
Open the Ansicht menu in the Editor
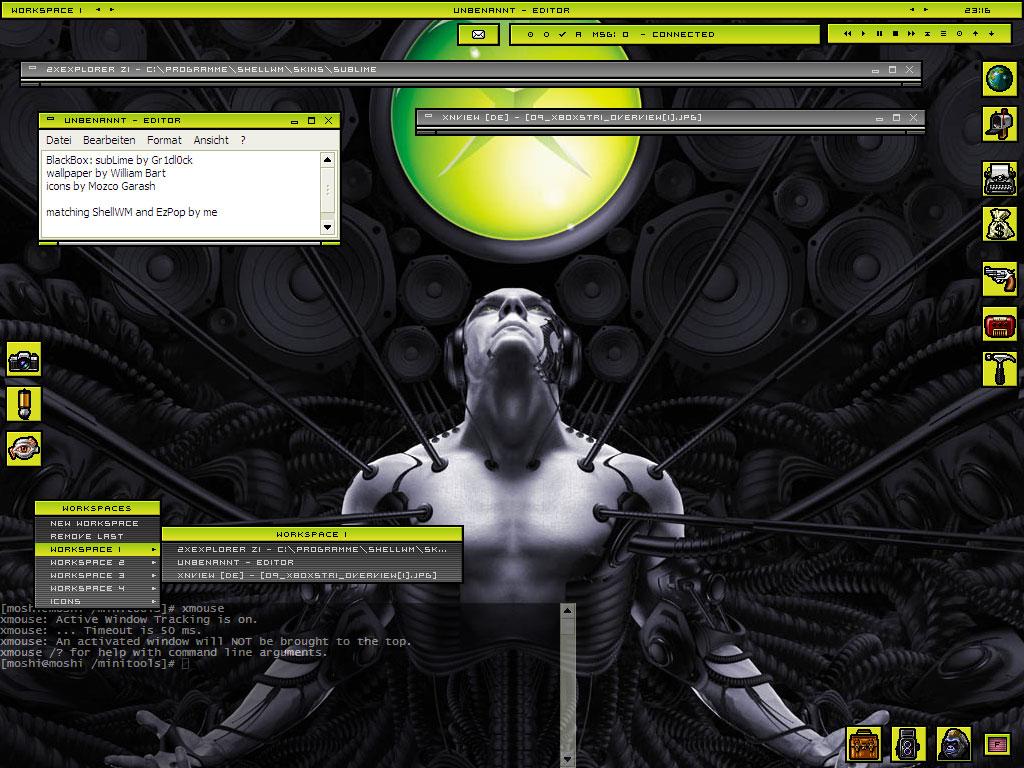click(211, 140)
